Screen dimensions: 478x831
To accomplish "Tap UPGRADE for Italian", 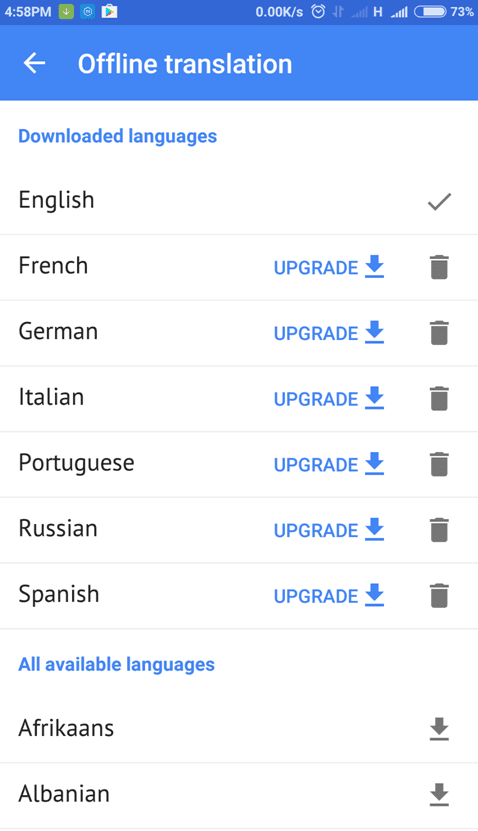I will tap(329, 399).
